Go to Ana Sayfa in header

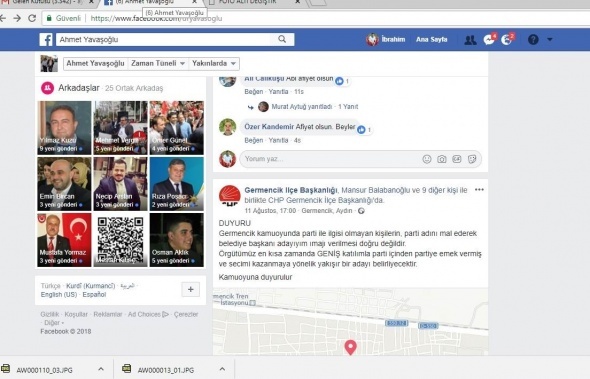coord(432,40)
